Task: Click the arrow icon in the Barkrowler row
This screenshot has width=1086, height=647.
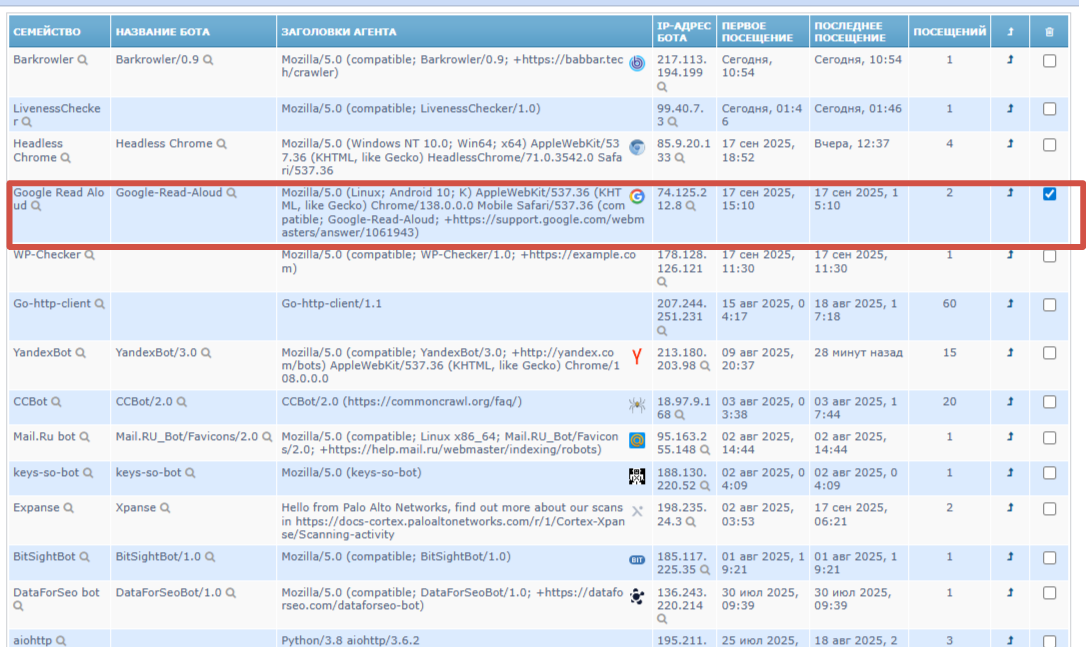Action: point(1010,60)
